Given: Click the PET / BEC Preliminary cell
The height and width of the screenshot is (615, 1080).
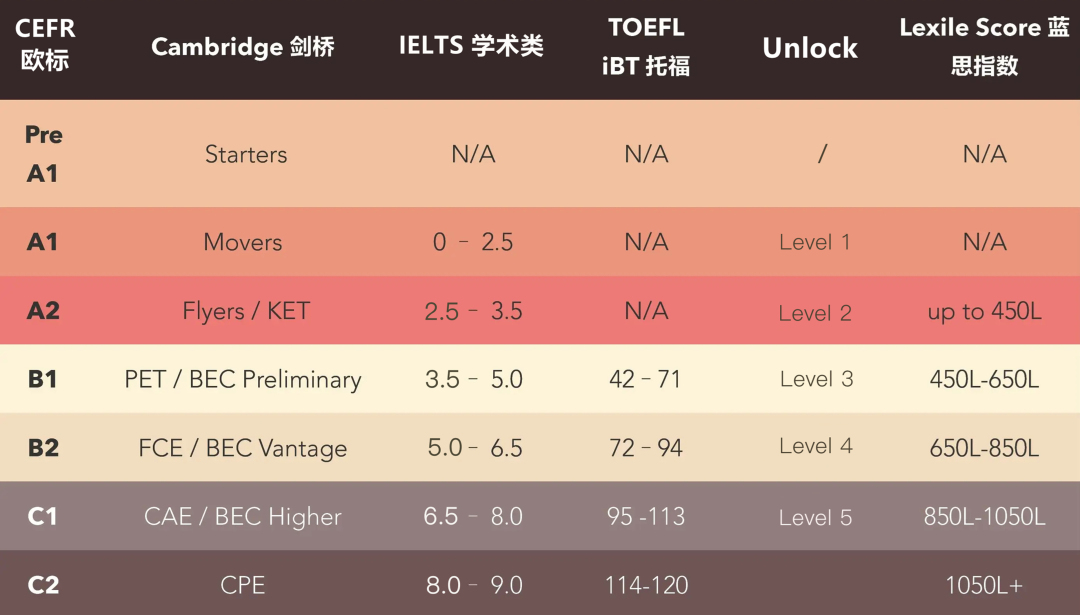Looking at the screenshot, I should (242, 379).
